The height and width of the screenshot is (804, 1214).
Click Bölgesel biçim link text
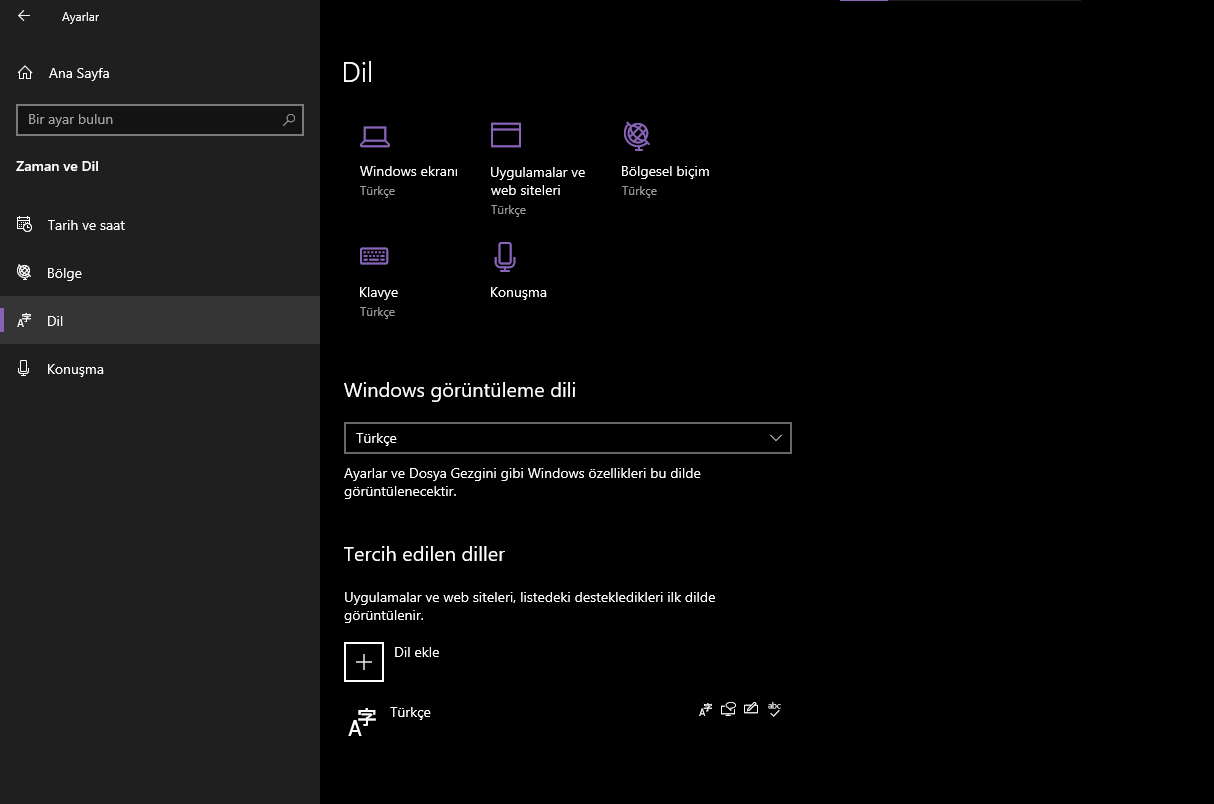click(x=665, y=171)
